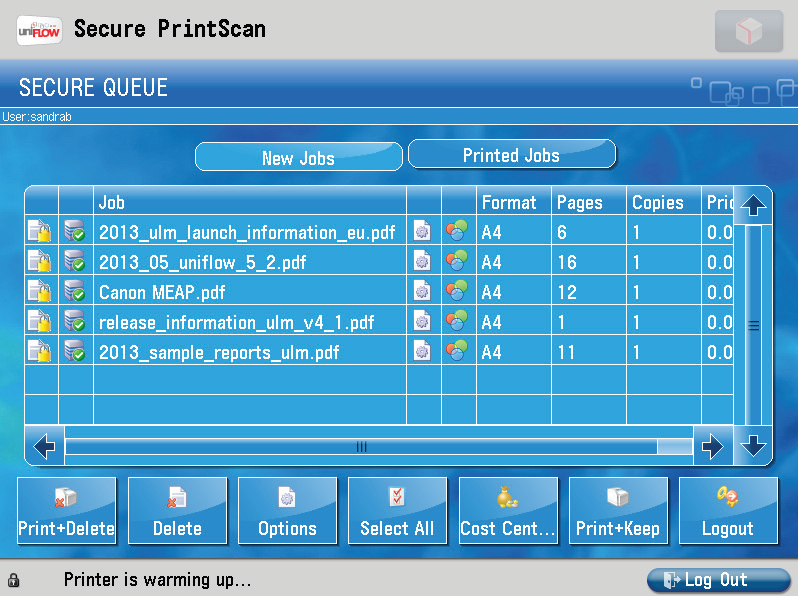Click the Logout button with key icon
Screen dimensions: 799x596
[x=728, y=511]
